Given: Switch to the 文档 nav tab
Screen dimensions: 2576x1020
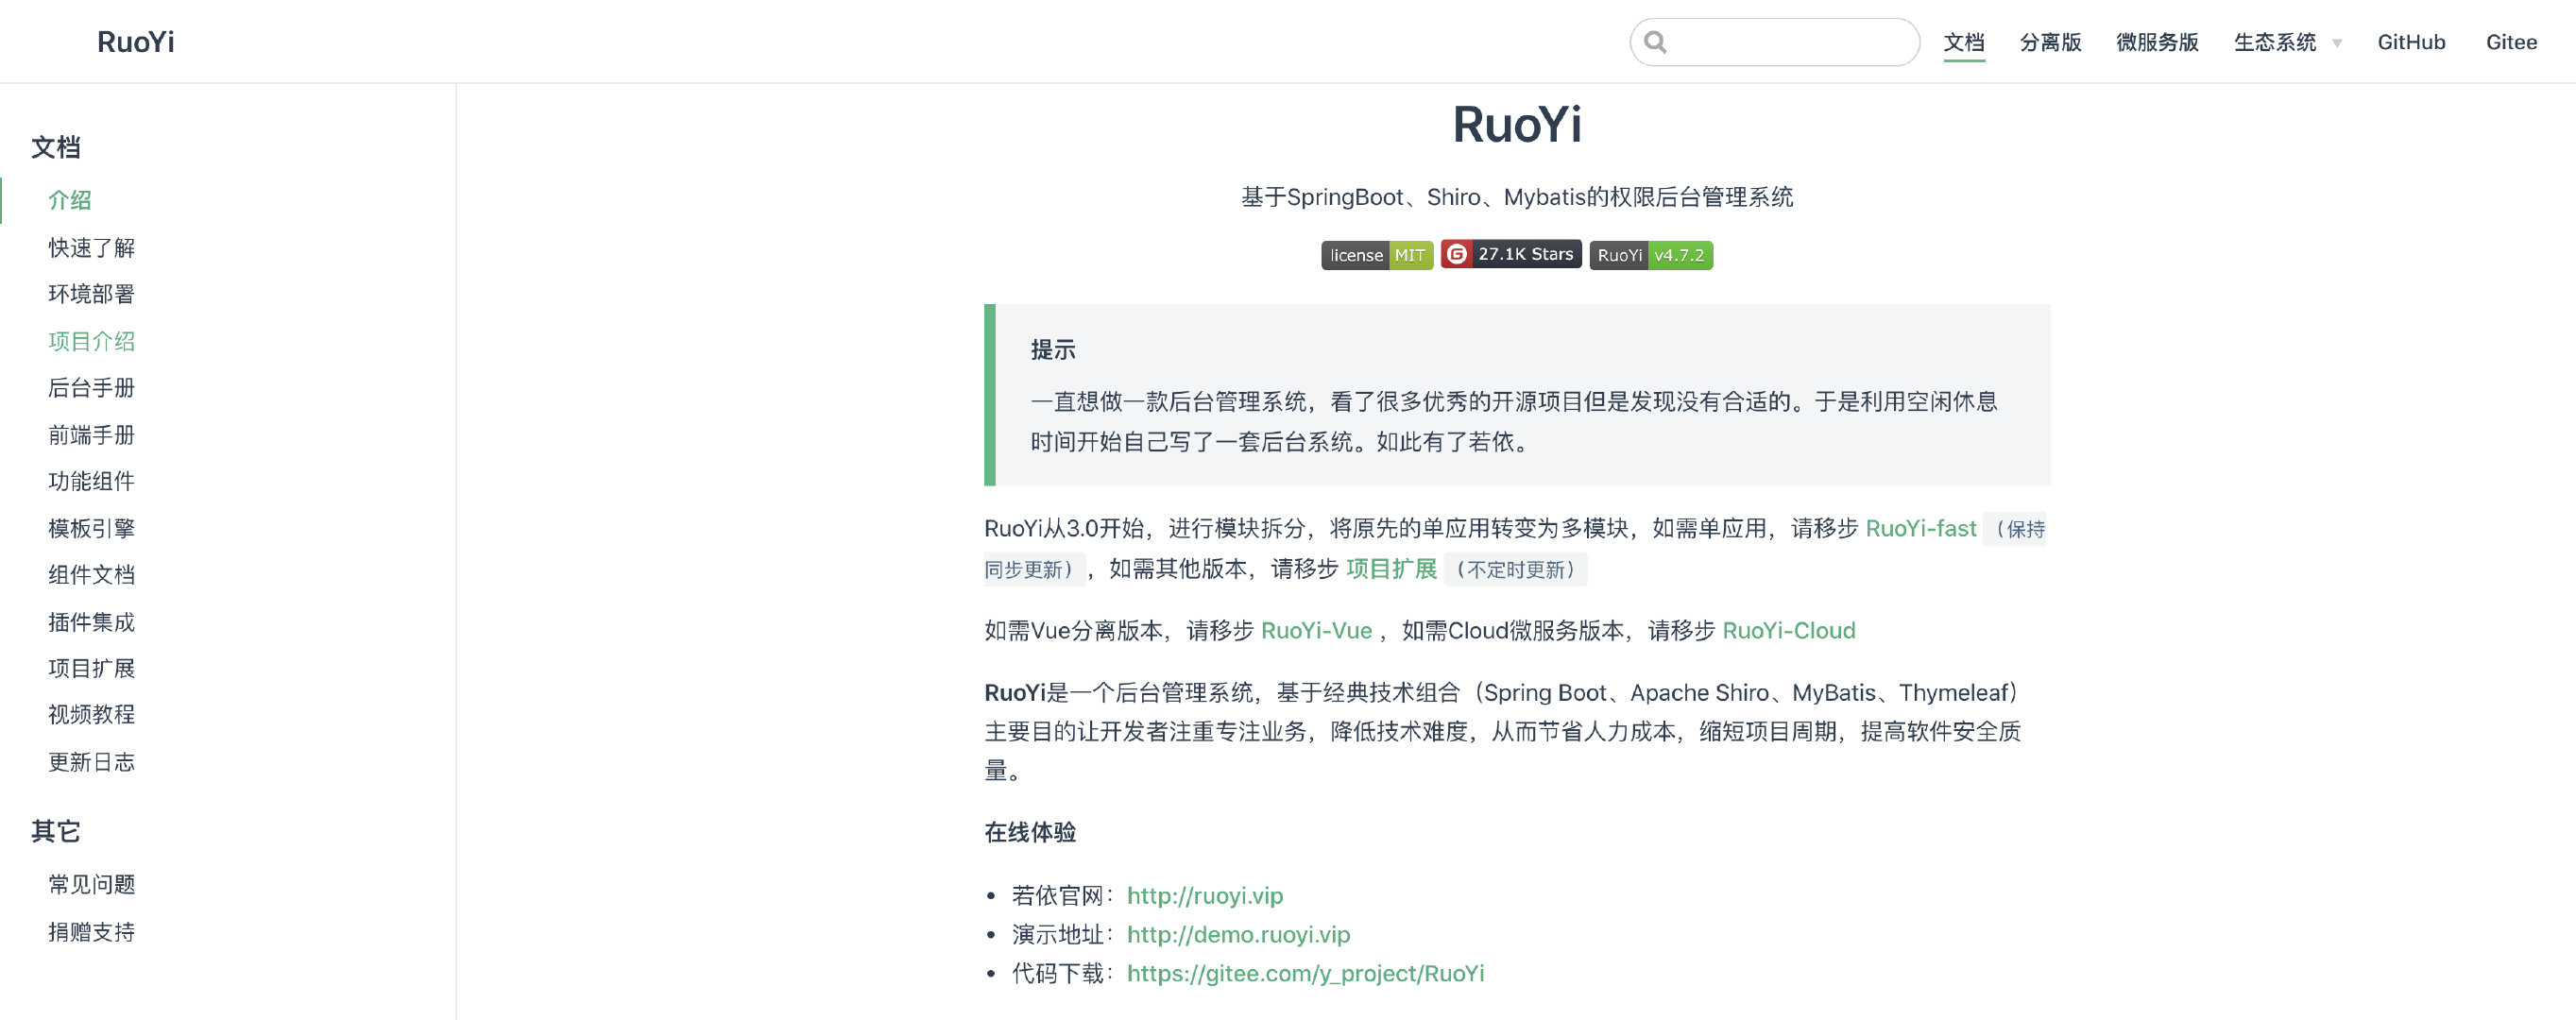Looking at the screenshot, I should coord(1964,42).
